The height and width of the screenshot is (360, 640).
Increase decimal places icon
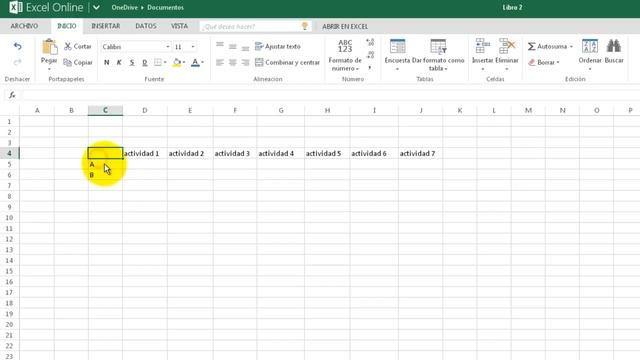[370, 42]
